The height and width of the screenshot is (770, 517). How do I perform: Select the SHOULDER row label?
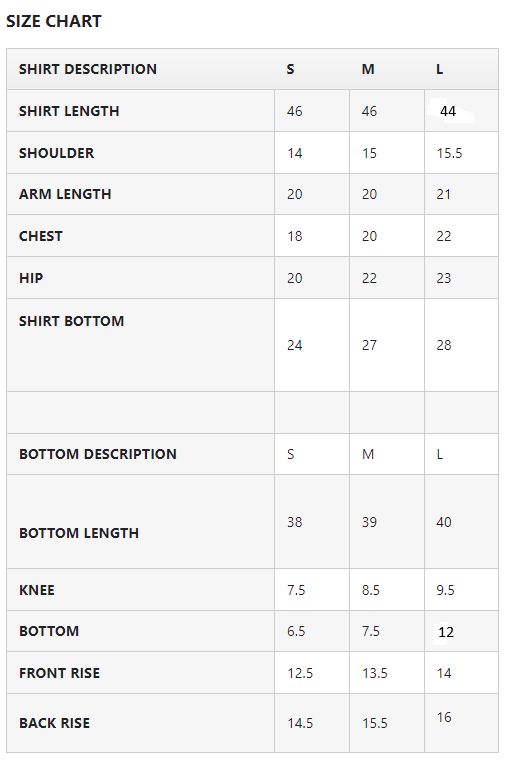(x=56, y=153)
